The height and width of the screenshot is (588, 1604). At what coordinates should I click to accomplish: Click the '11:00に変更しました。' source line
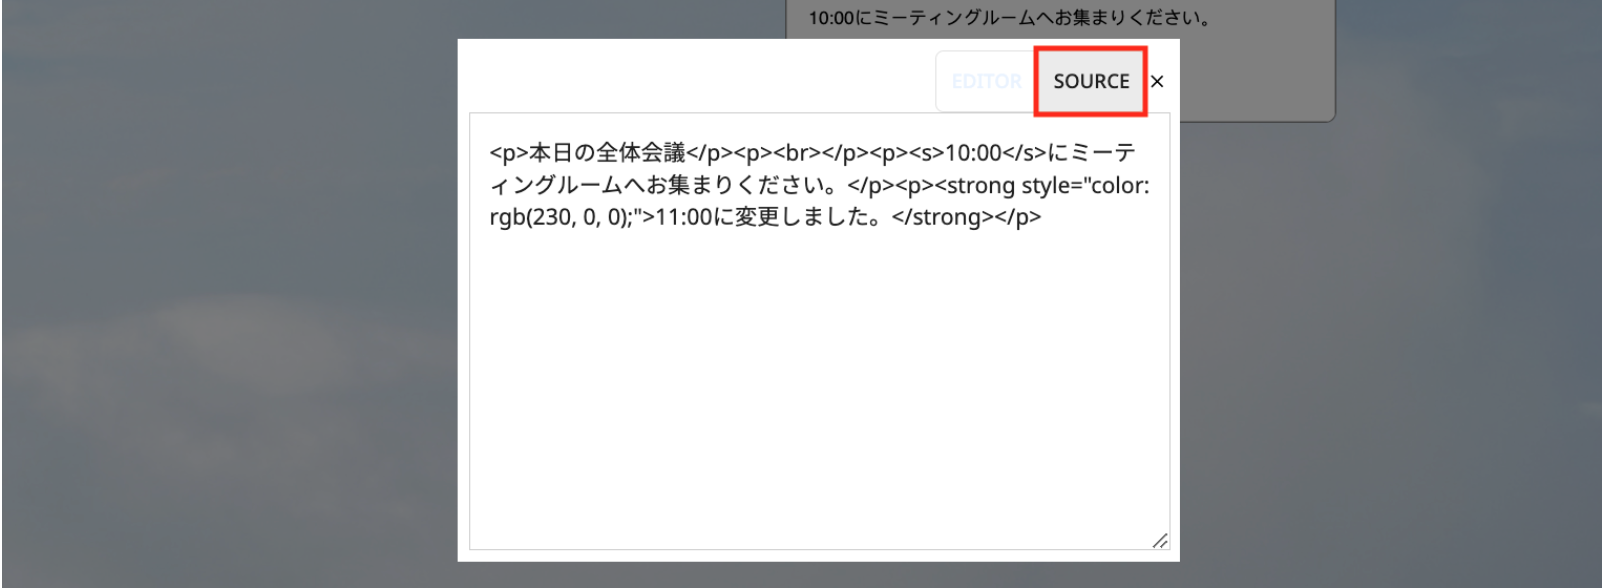765,217
